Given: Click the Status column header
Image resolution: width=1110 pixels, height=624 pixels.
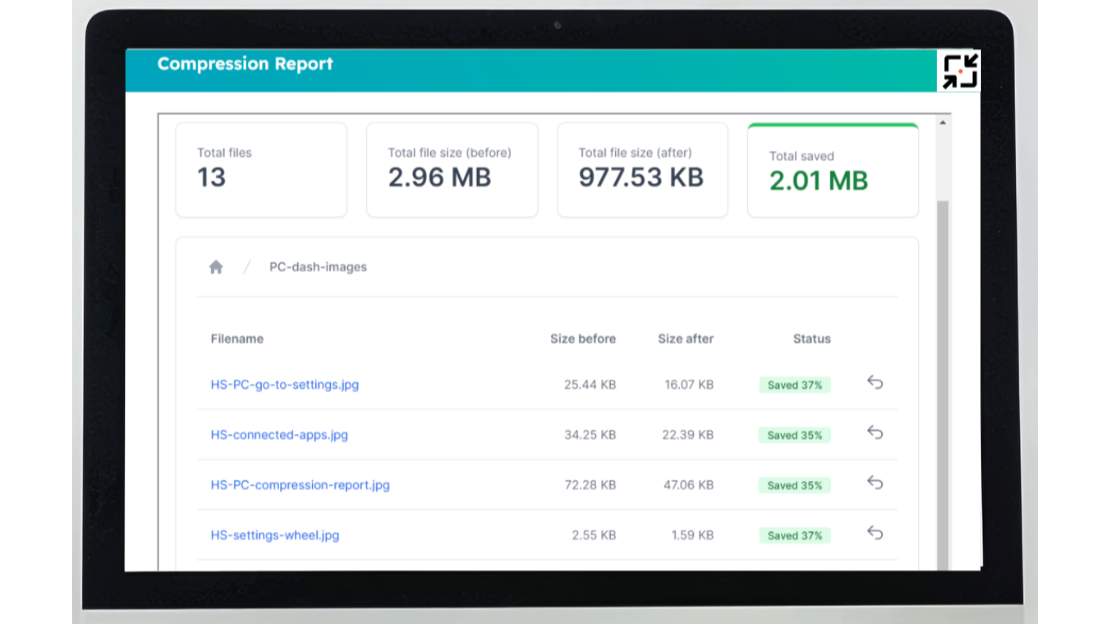Looking at the screenshot, I should click(x=812, y=339).
